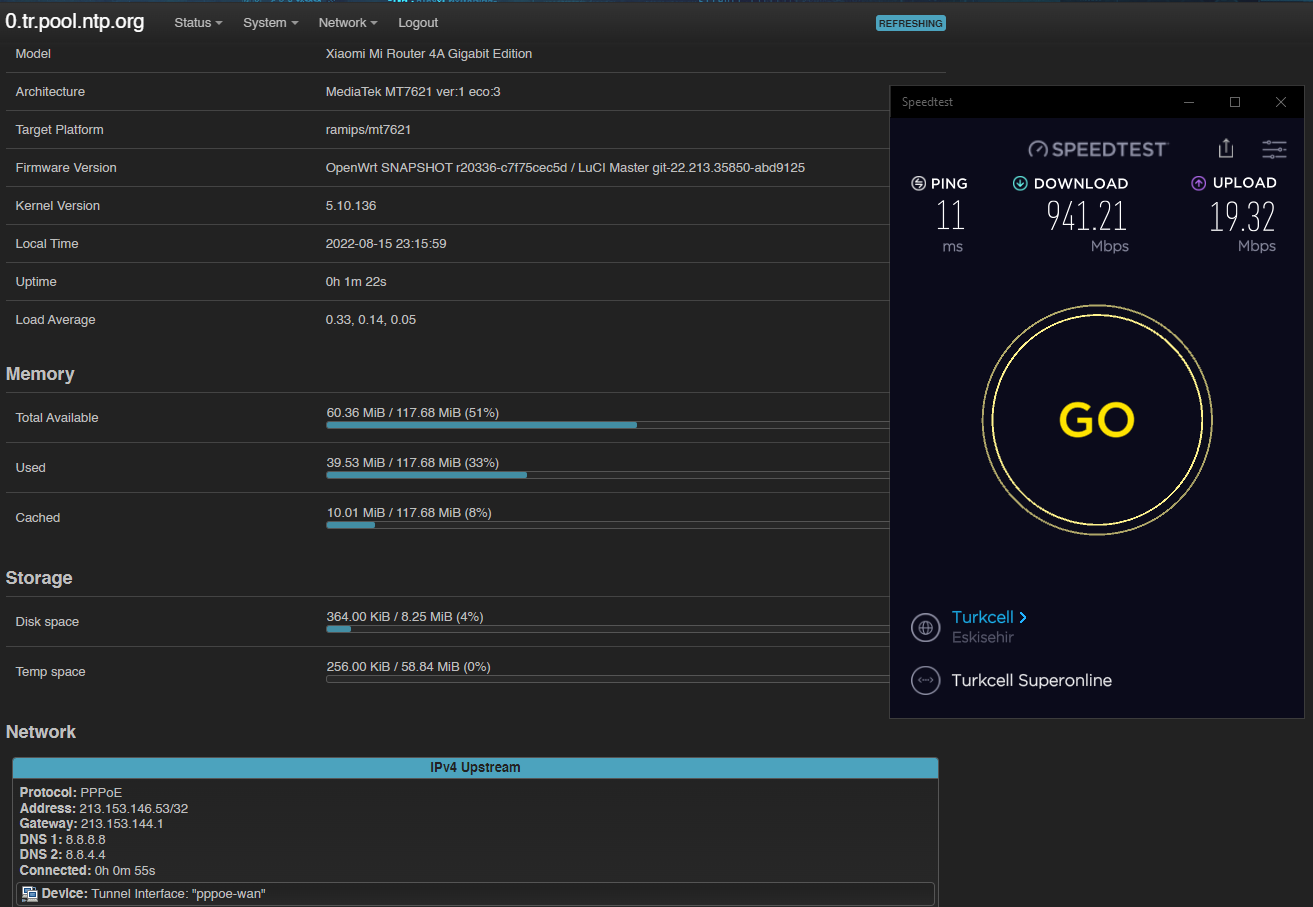Click the 0.tr.pool.ntp.org hostname brand link
This screenshot has width=1313, height=907.
coord(75,21)
